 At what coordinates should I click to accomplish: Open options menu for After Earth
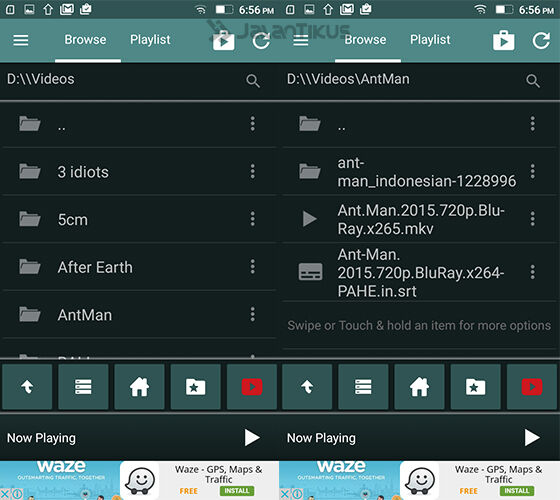tap(252, 266)
